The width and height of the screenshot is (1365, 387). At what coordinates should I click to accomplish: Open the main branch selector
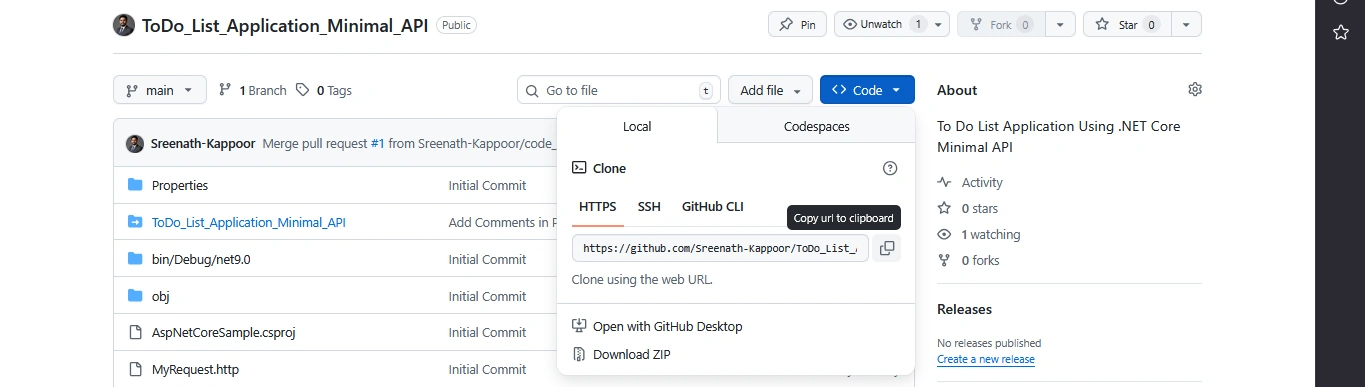coord(160,90)
